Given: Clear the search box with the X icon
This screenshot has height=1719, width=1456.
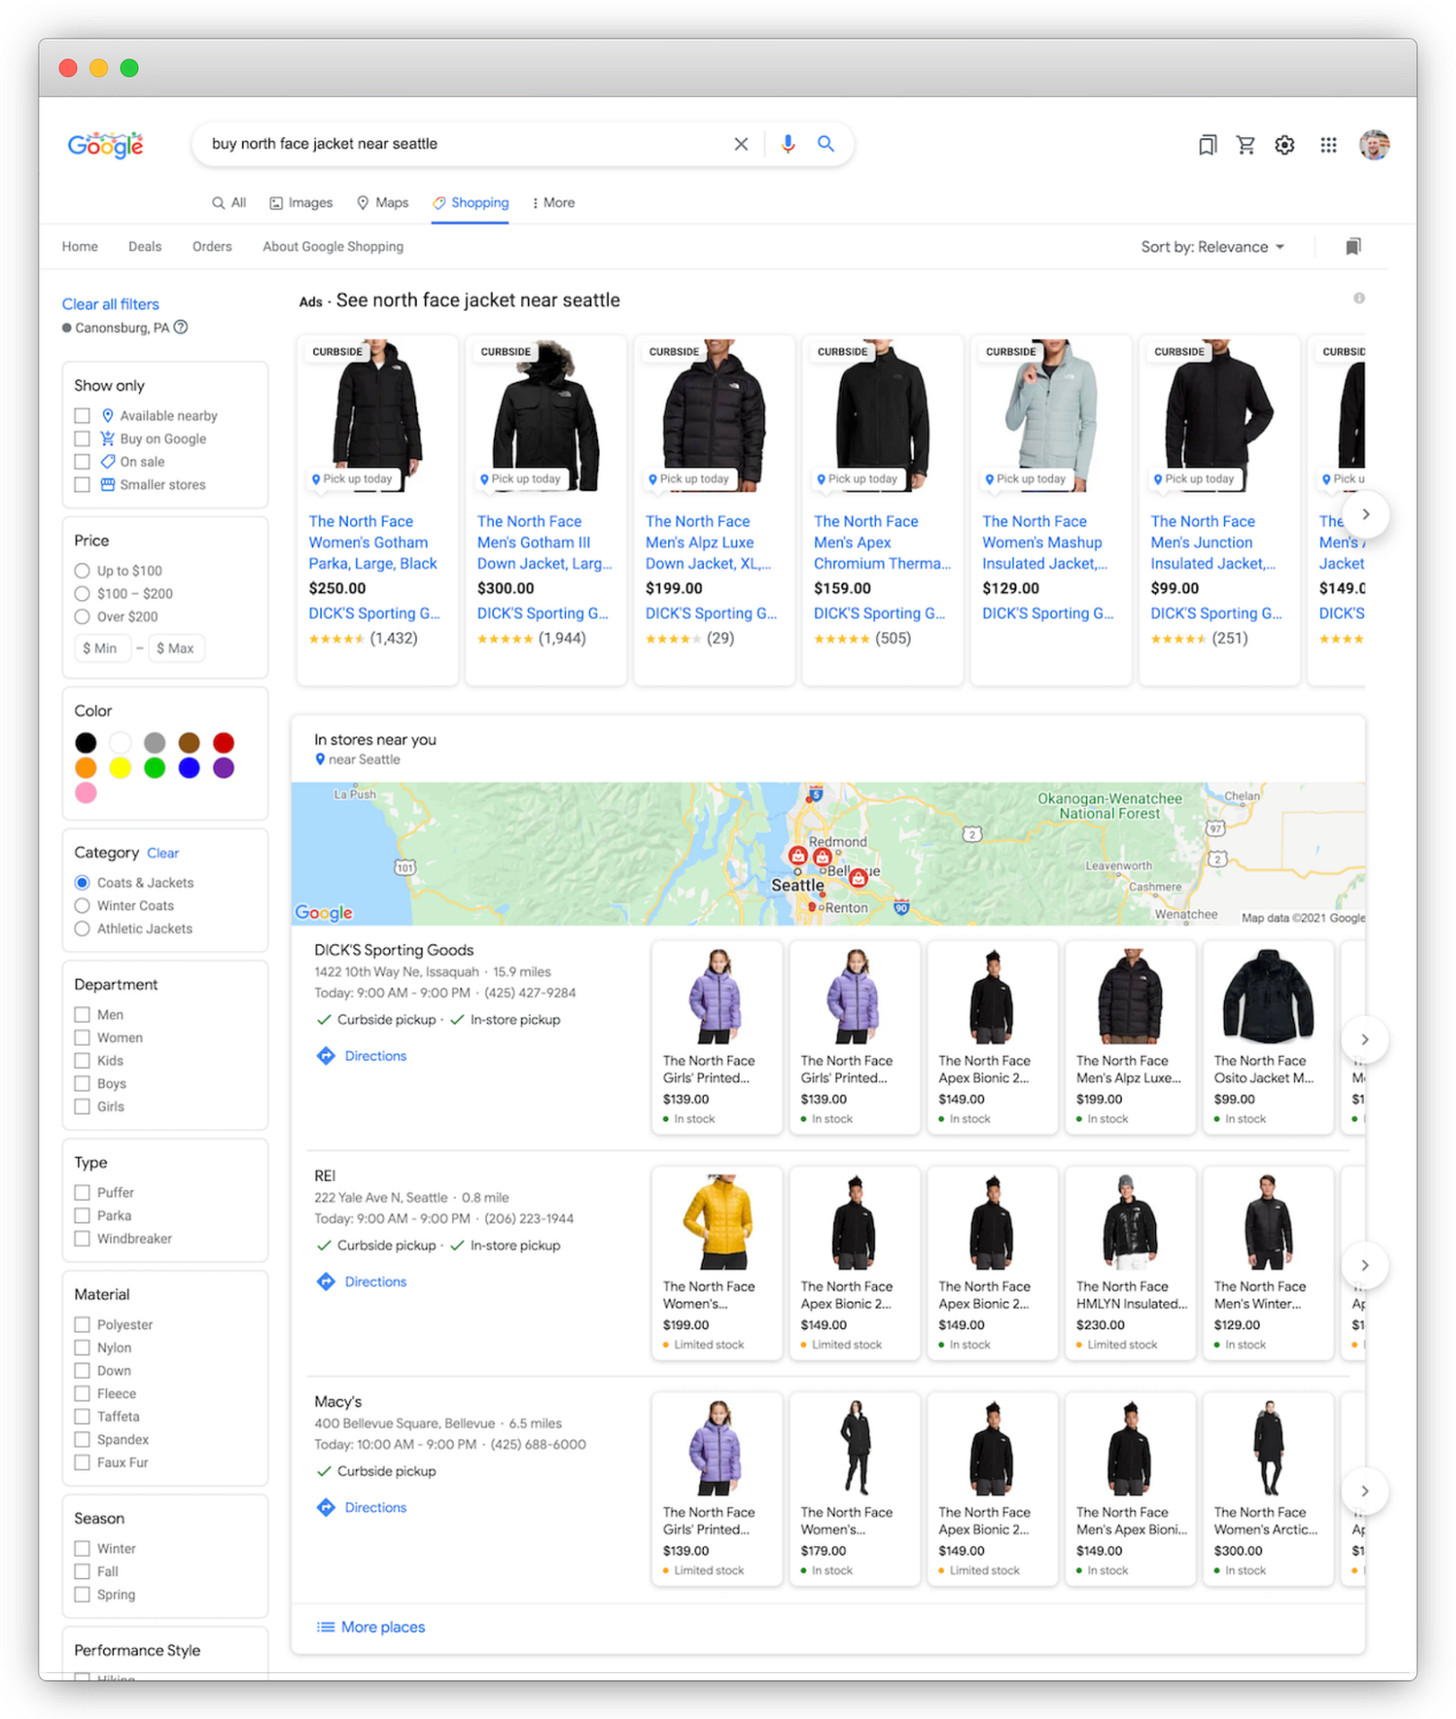Looking at the screenshot, I should (x=741, y=144).
